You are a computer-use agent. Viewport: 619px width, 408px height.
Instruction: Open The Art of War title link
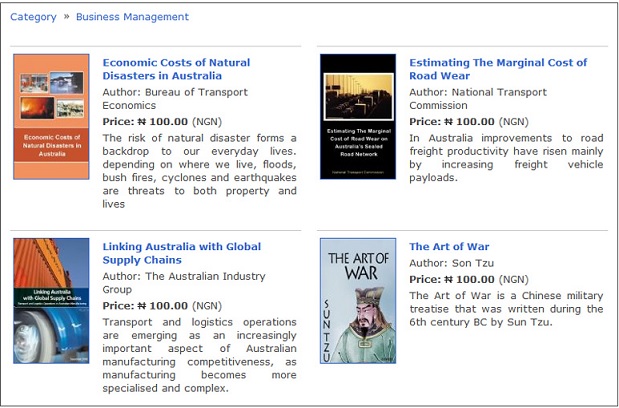point(449,247)
